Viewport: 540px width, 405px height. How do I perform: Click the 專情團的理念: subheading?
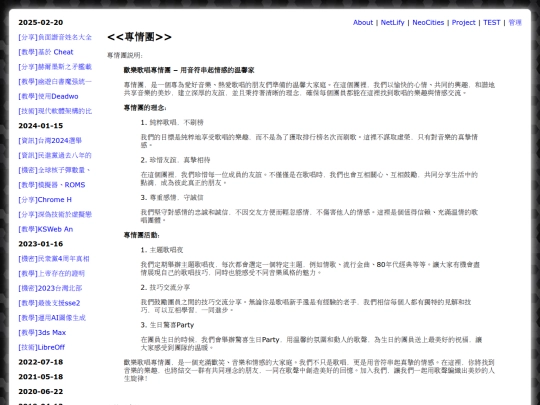click(x=145, y=108)
